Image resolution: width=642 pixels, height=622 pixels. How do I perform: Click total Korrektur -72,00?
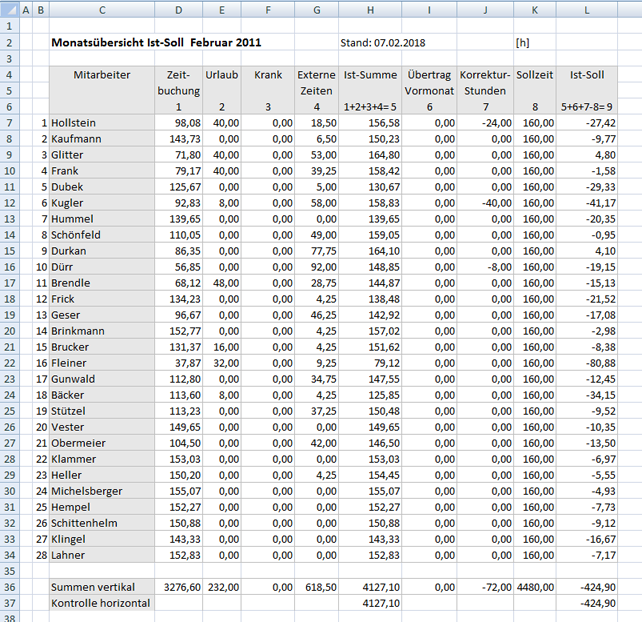[x=485, y=587]
